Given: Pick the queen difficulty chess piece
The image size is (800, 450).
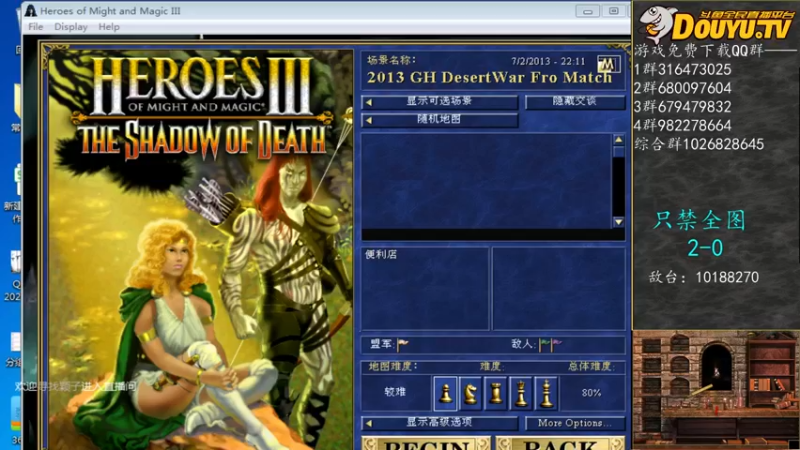Looking at the screenshot, I should pyautogui.click(x=520, y=393).
